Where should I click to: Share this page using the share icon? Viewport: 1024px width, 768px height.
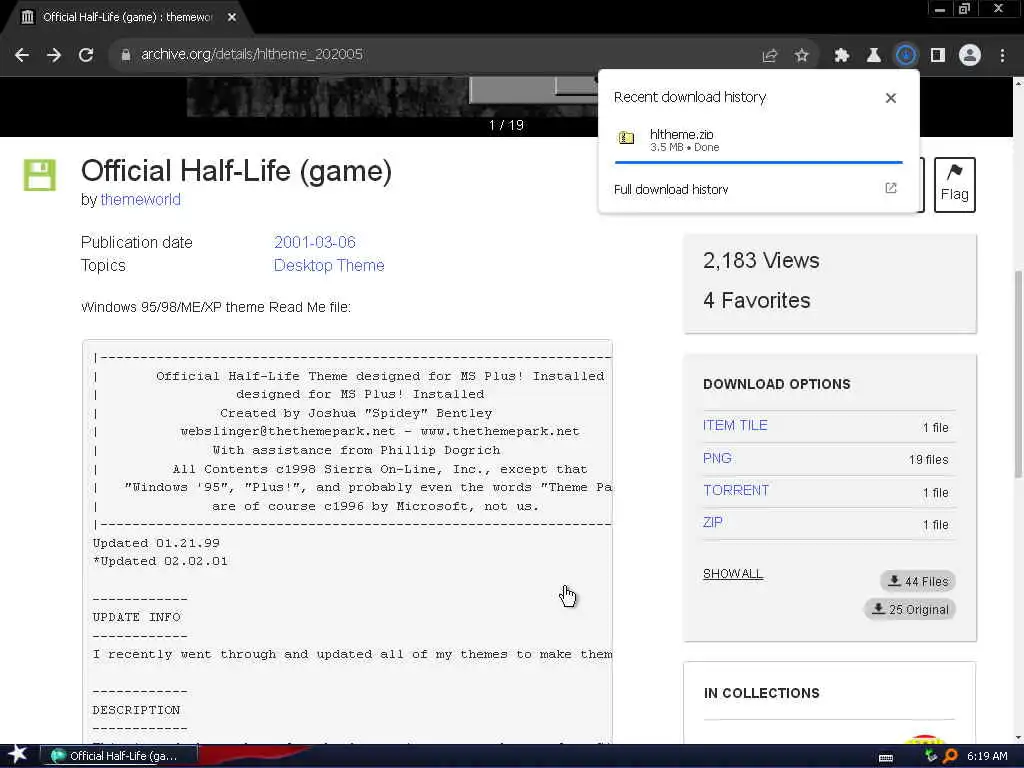(x=770, y=56)
